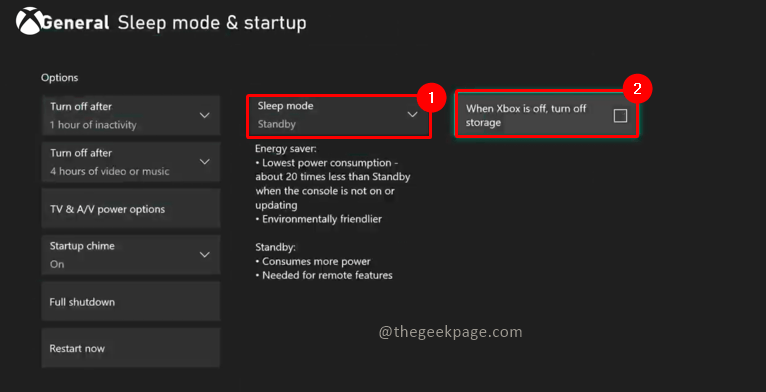Click the Startup chime chevron arrow

pyautogui.click(x=205, y=255)
